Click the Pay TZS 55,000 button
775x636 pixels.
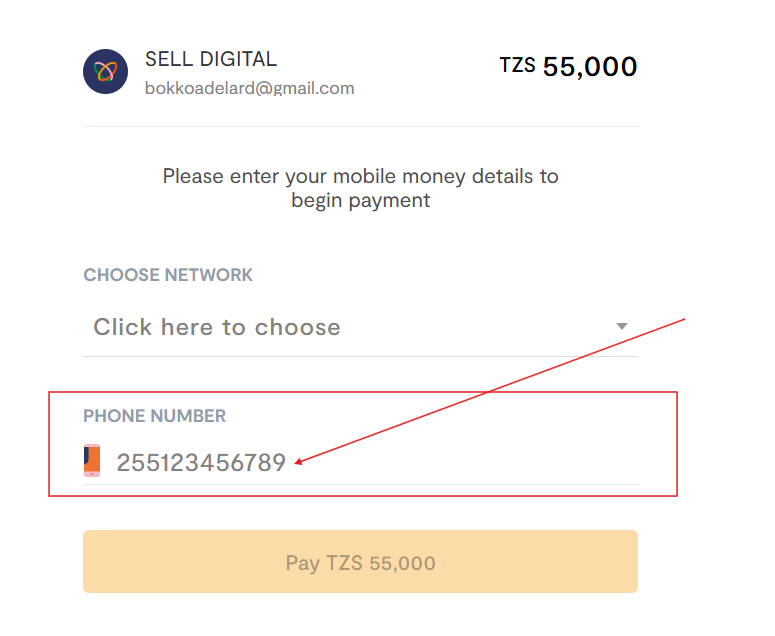tap(360, 561)
